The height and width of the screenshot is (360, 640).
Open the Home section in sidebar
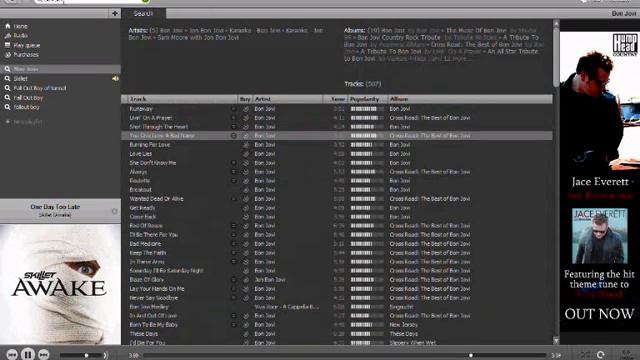(20, 26)
